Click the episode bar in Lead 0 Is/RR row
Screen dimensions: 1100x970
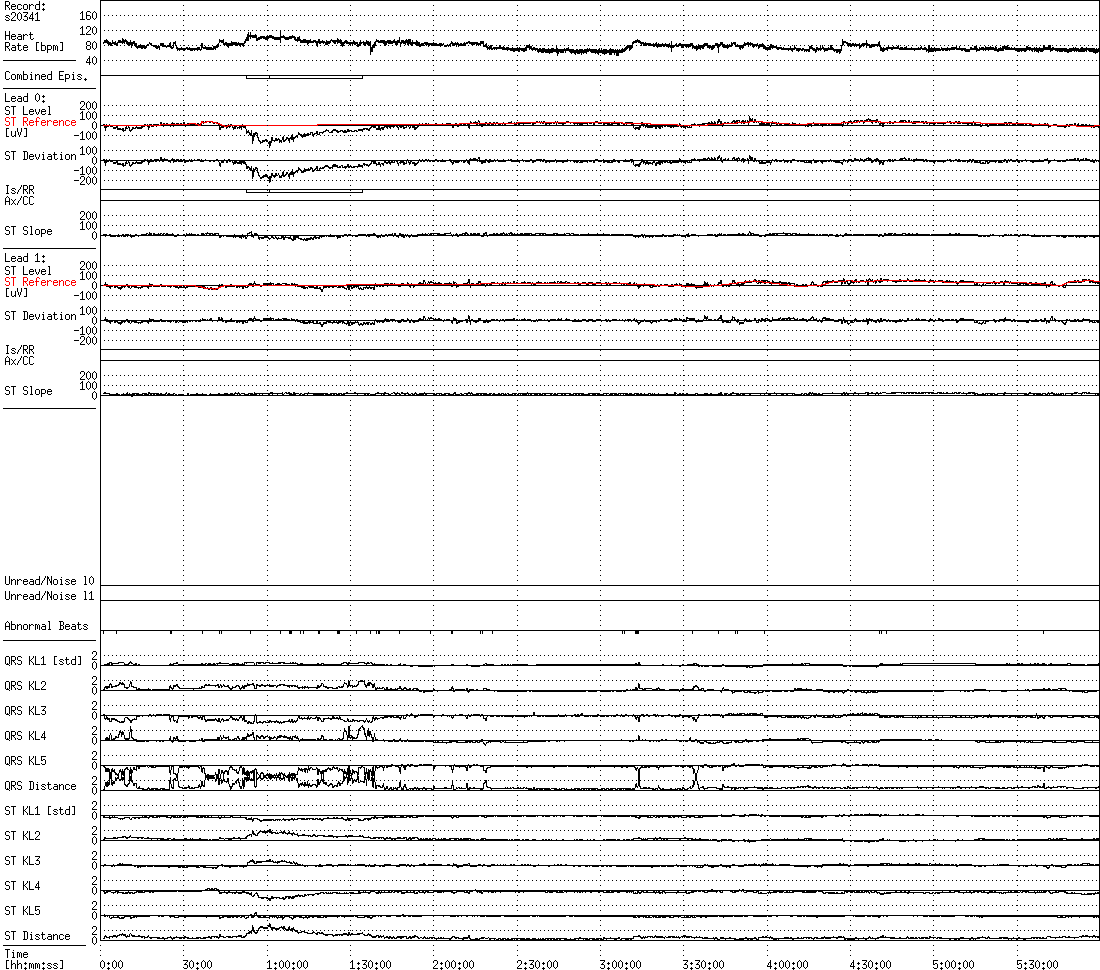pyautogui.click(x=304, y=190)
